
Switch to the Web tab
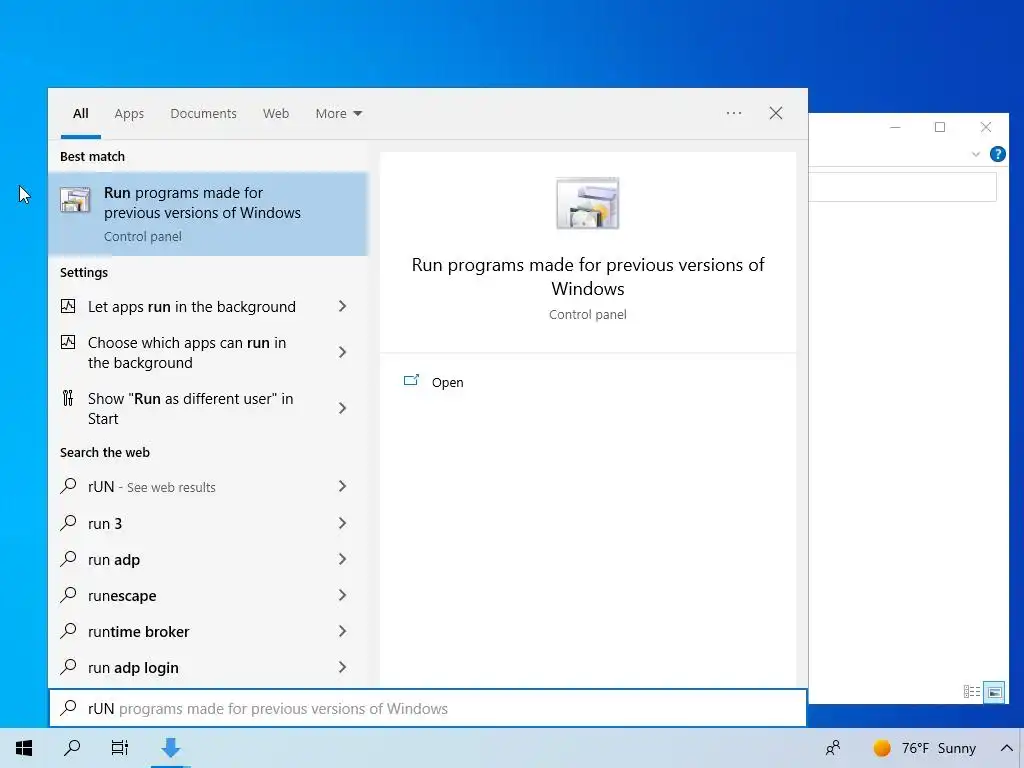pos(276,114)
